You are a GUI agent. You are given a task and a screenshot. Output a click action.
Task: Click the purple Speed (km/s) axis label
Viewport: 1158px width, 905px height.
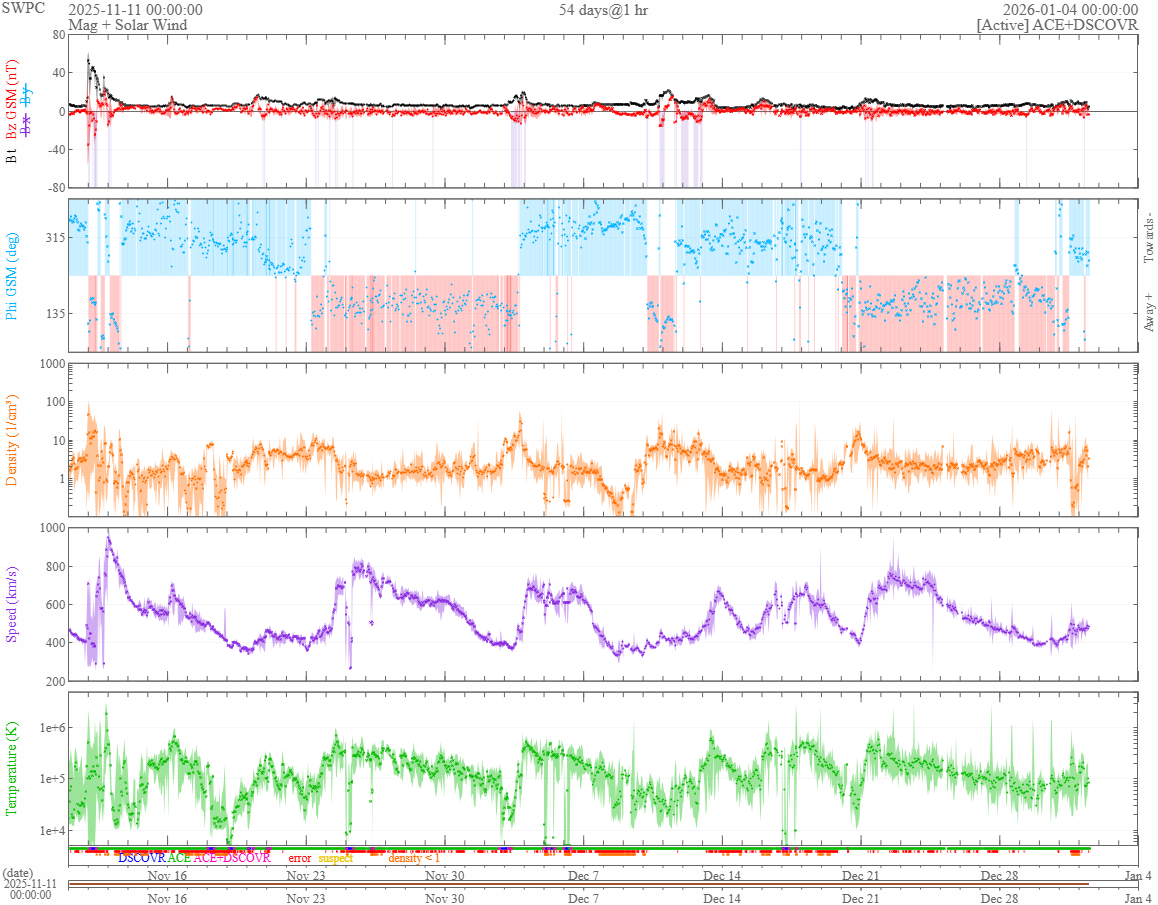[x=12, y=604]
